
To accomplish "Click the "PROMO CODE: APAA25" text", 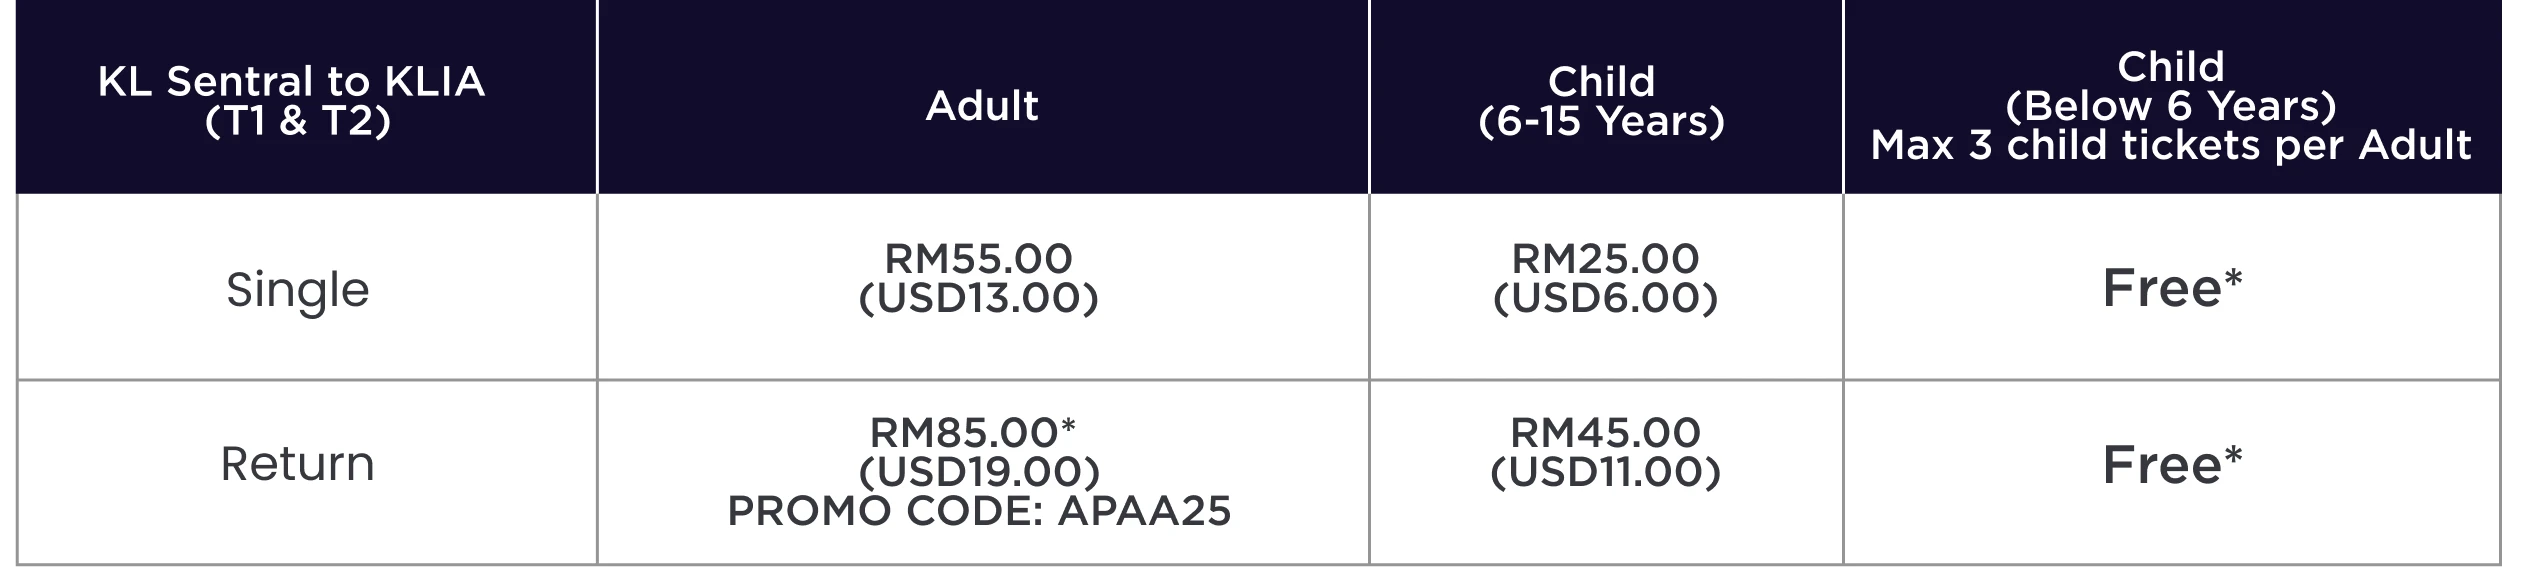I will coord(979,511).
